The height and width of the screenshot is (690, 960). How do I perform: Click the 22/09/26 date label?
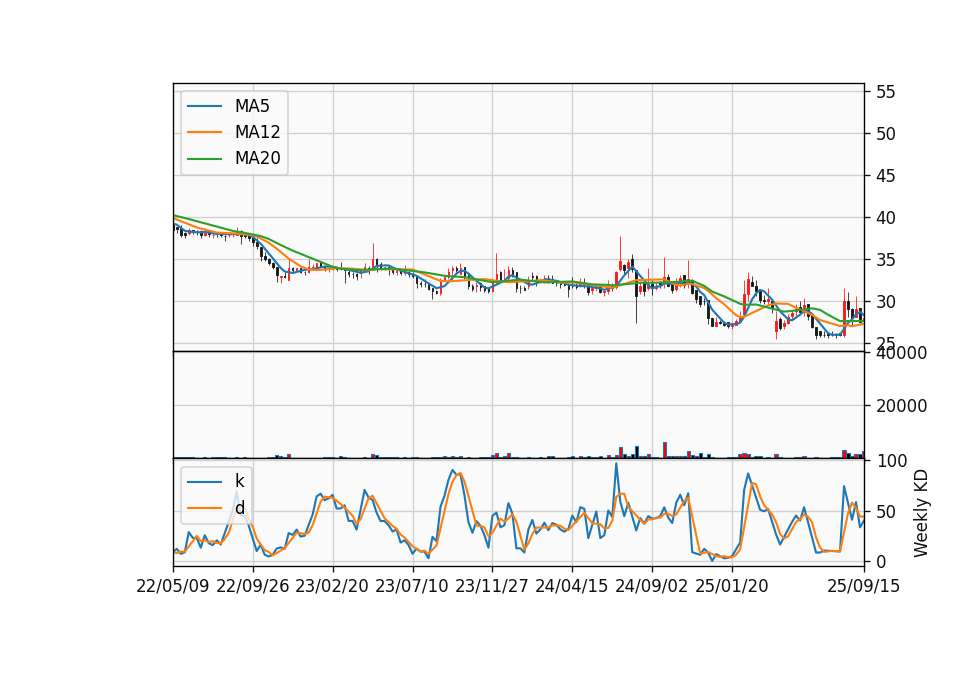click(x=253, y=586)
